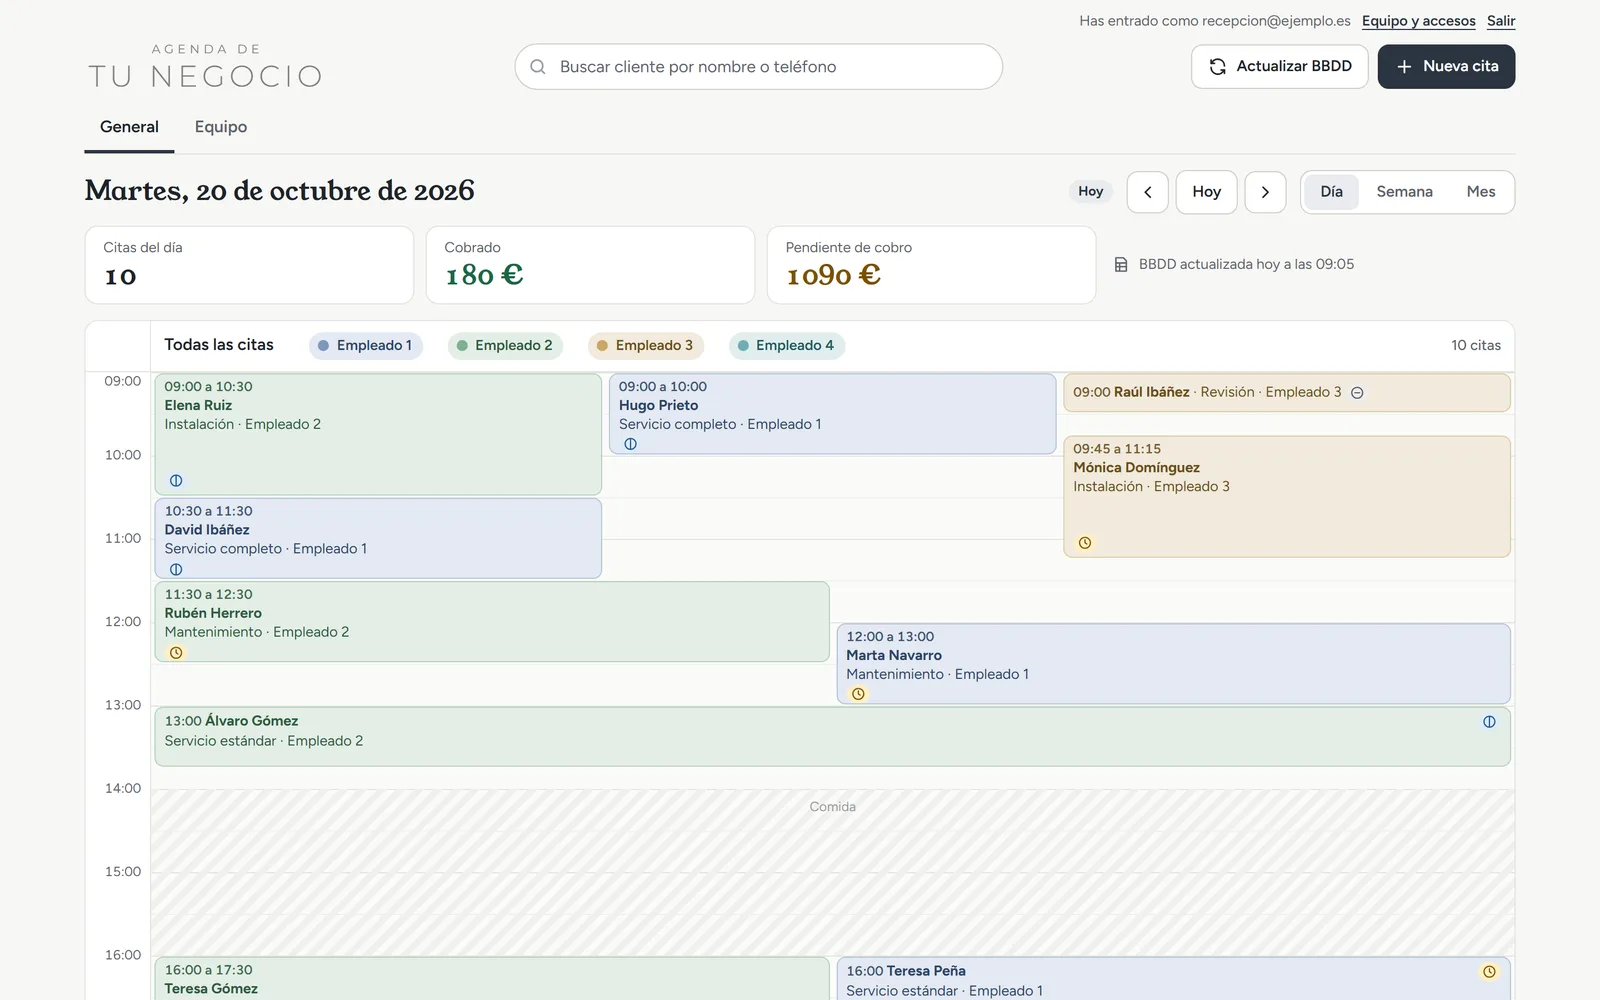The image size is (1600, 1000).
Task: Switch to Mes view
Action: (x=1480, y=192)
